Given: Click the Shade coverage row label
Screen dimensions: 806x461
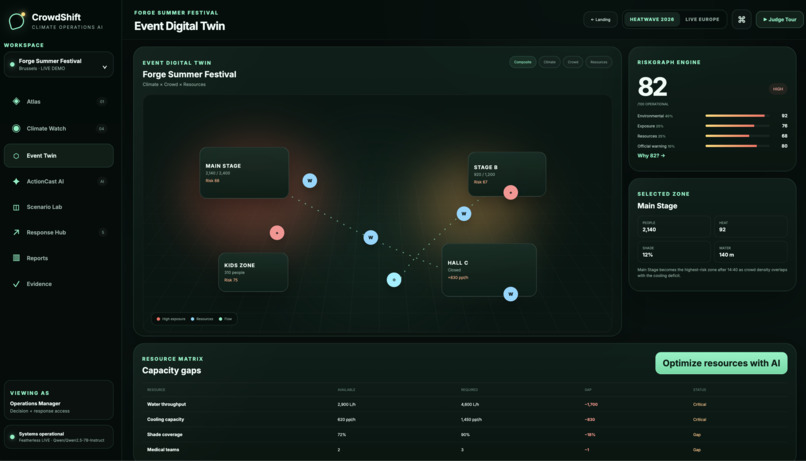Looking at the screenshot, I should pos(164,435).
